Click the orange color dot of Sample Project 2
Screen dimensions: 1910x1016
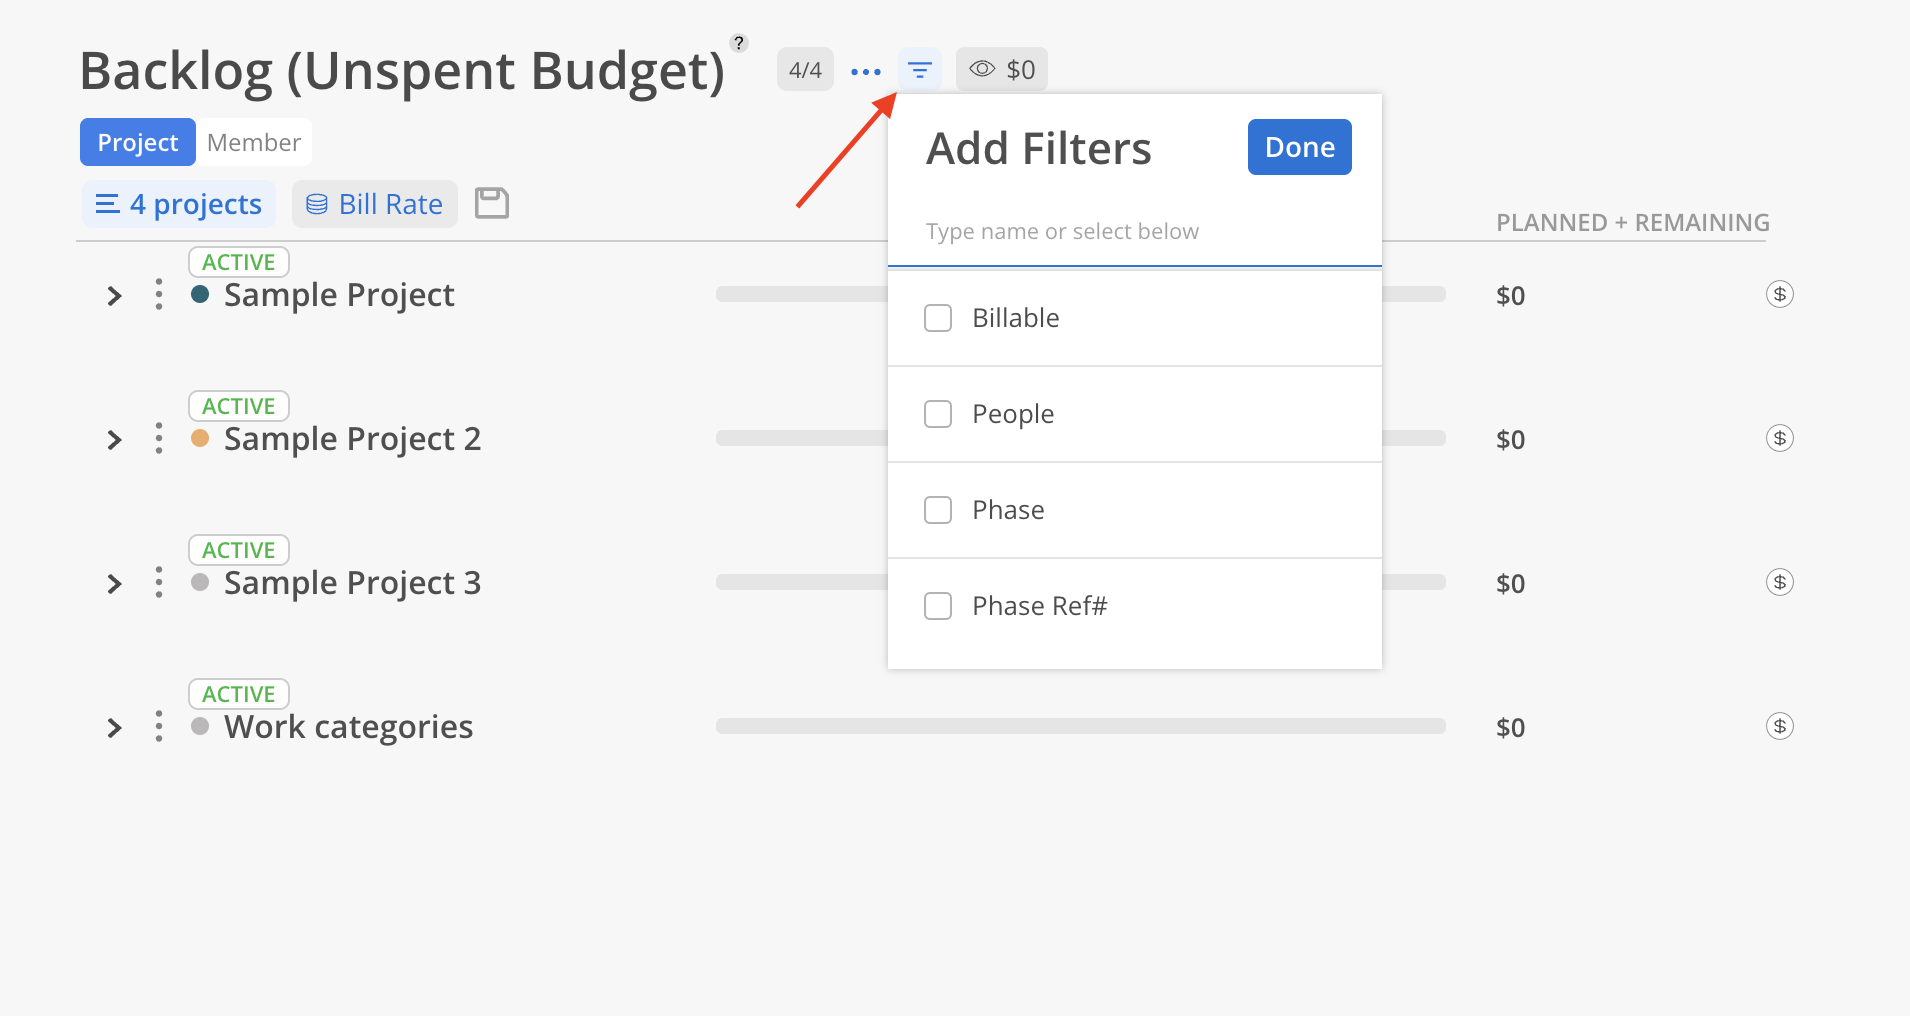(200, 438)
